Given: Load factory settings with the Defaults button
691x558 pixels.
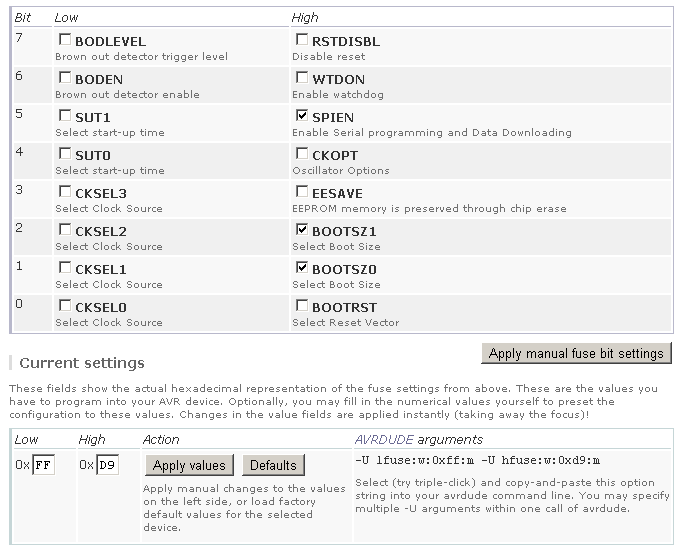Looking at the screenshot, I should pyautogui.click(x=273, y=465).
